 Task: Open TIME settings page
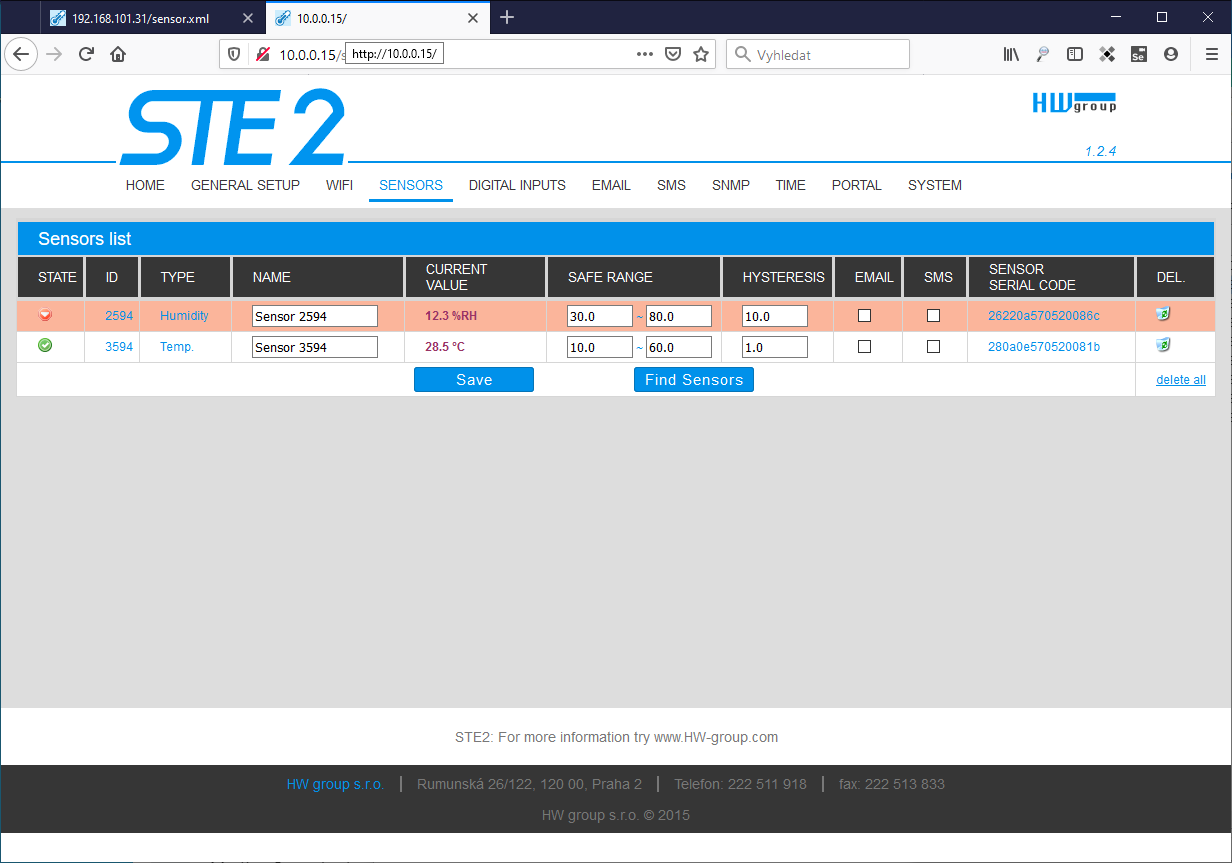[790, 185]
